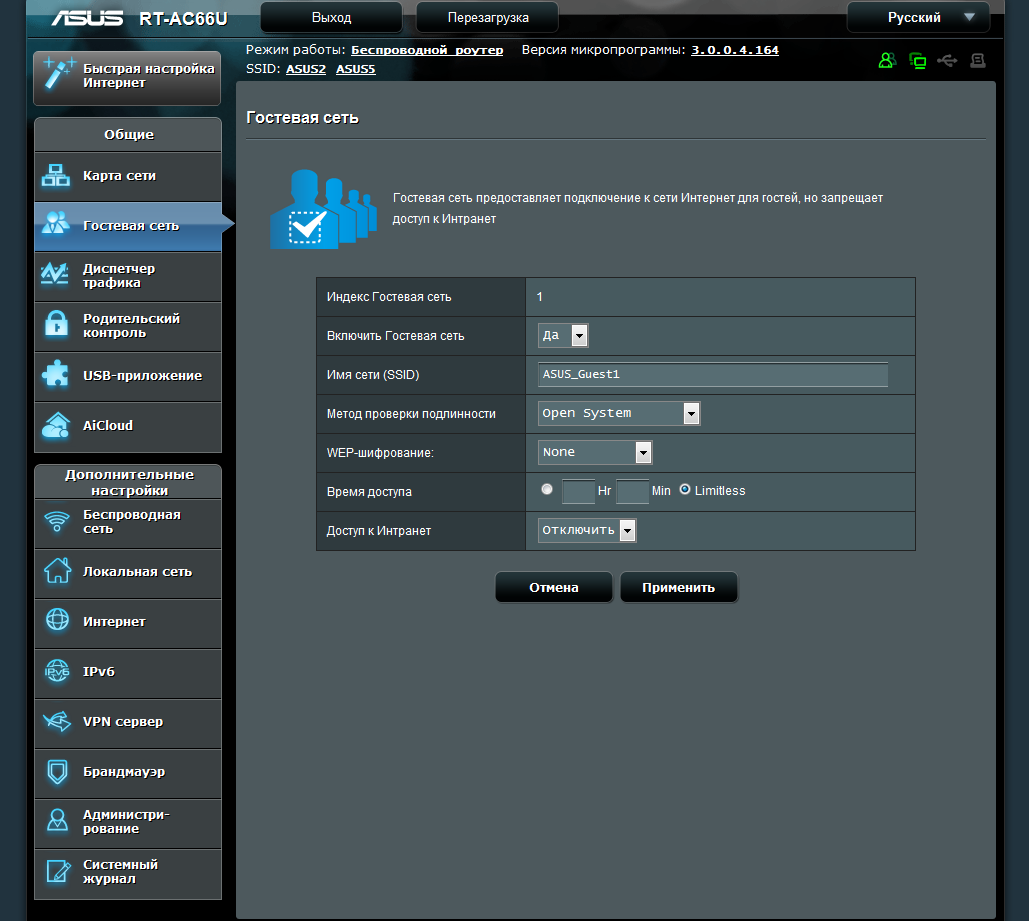Open Администрирование menu item
Screen dimensions: 1029x921
128,822
